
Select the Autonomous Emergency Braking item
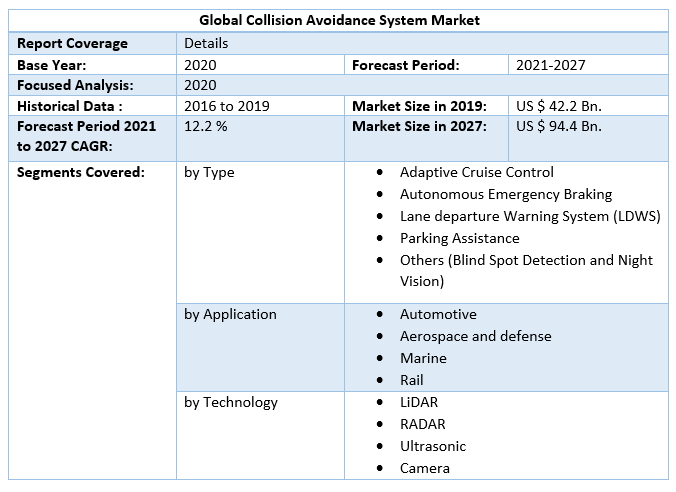505,194
